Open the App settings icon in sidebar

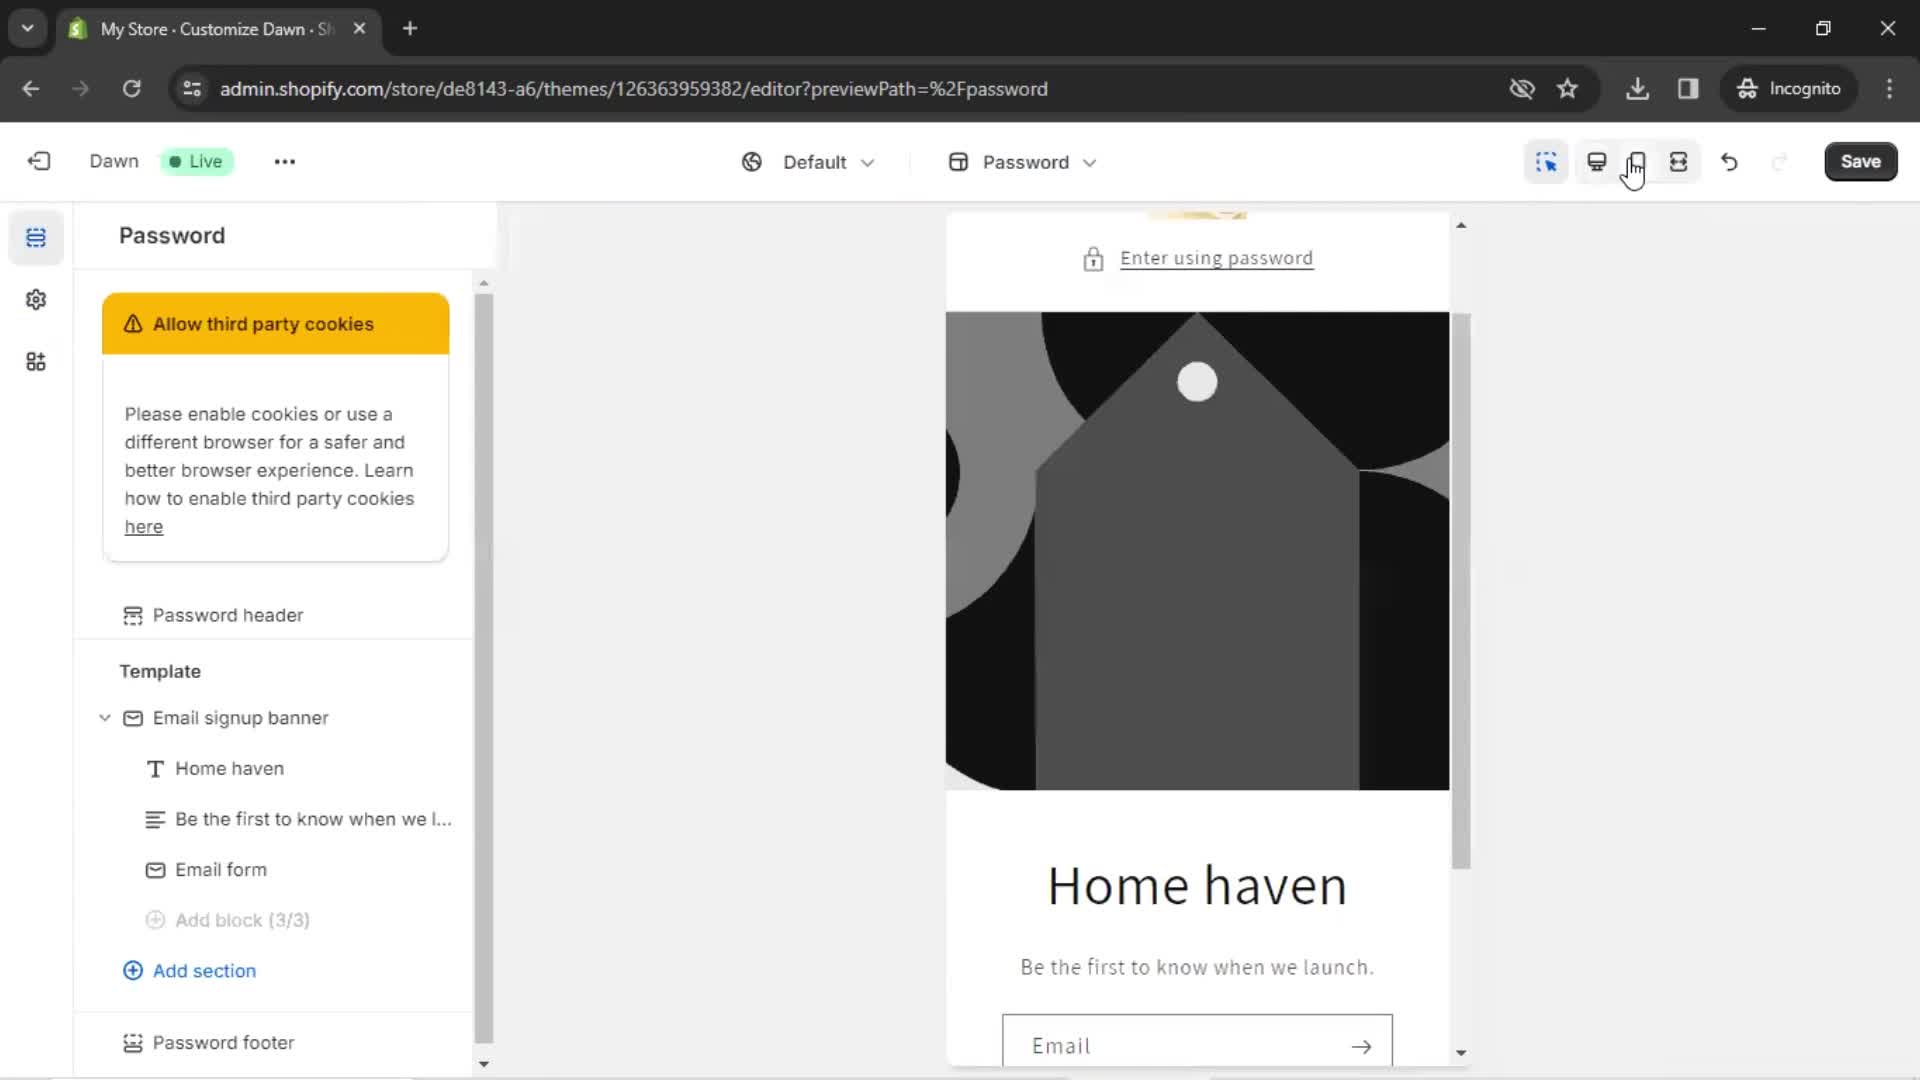pyautogui.click(x=36, y=363)
